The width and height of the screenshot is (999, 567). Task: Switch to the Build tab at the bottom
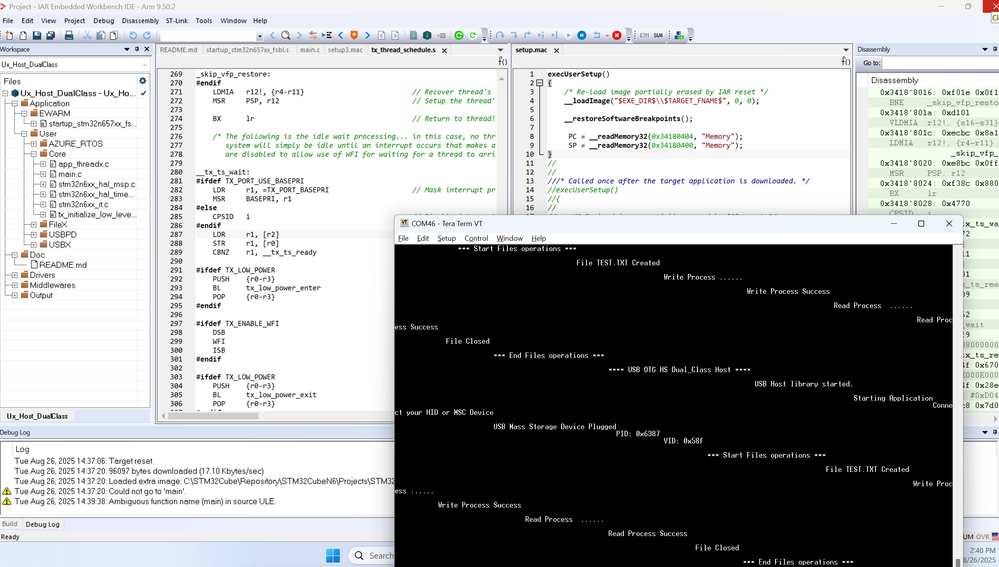10,524
